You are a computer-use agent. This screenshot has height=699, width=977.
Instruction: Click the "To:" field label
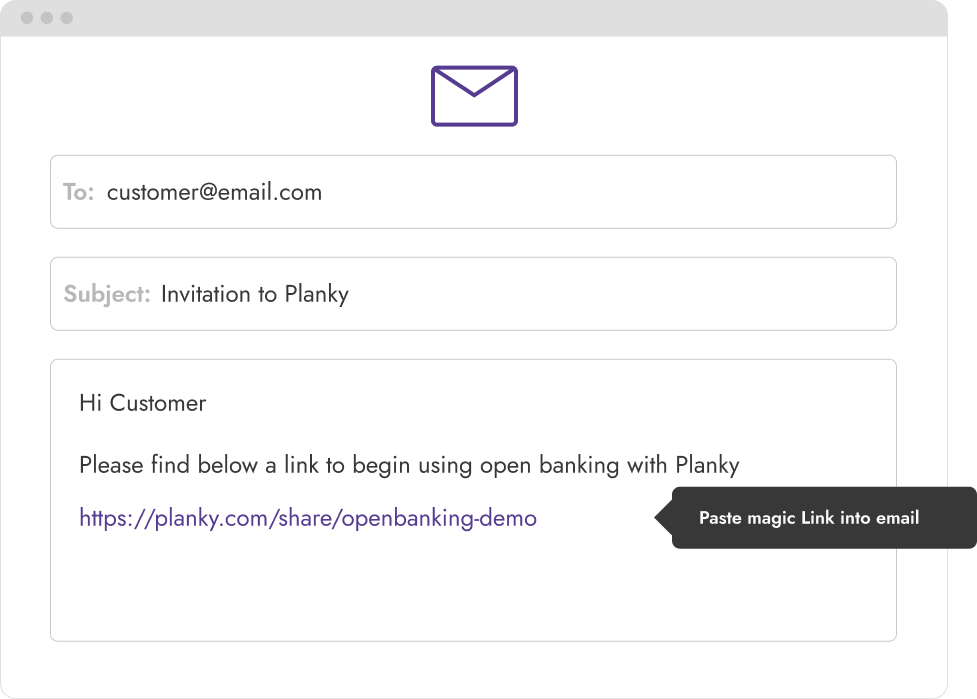[79, 192]
